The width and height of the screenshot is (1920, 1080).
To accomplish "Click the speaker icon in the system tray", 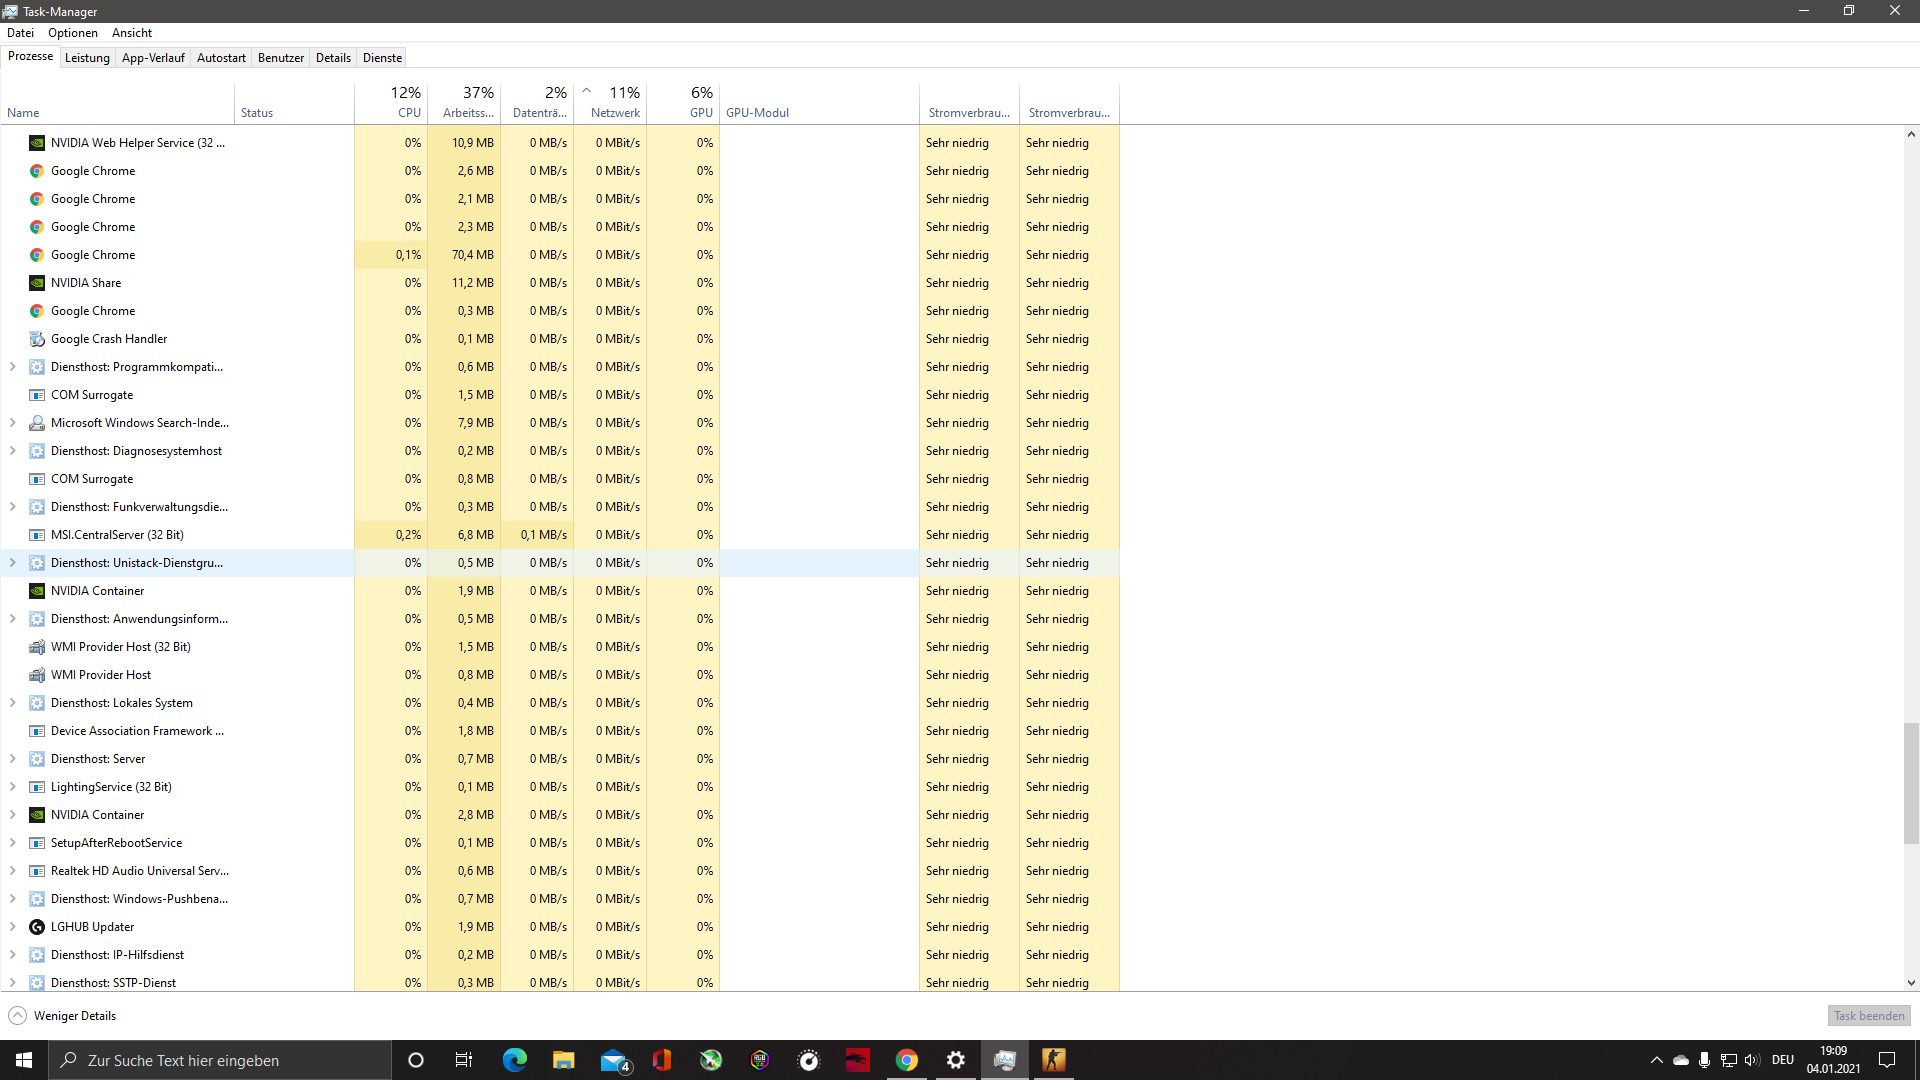I will tap(1750, 1060).
